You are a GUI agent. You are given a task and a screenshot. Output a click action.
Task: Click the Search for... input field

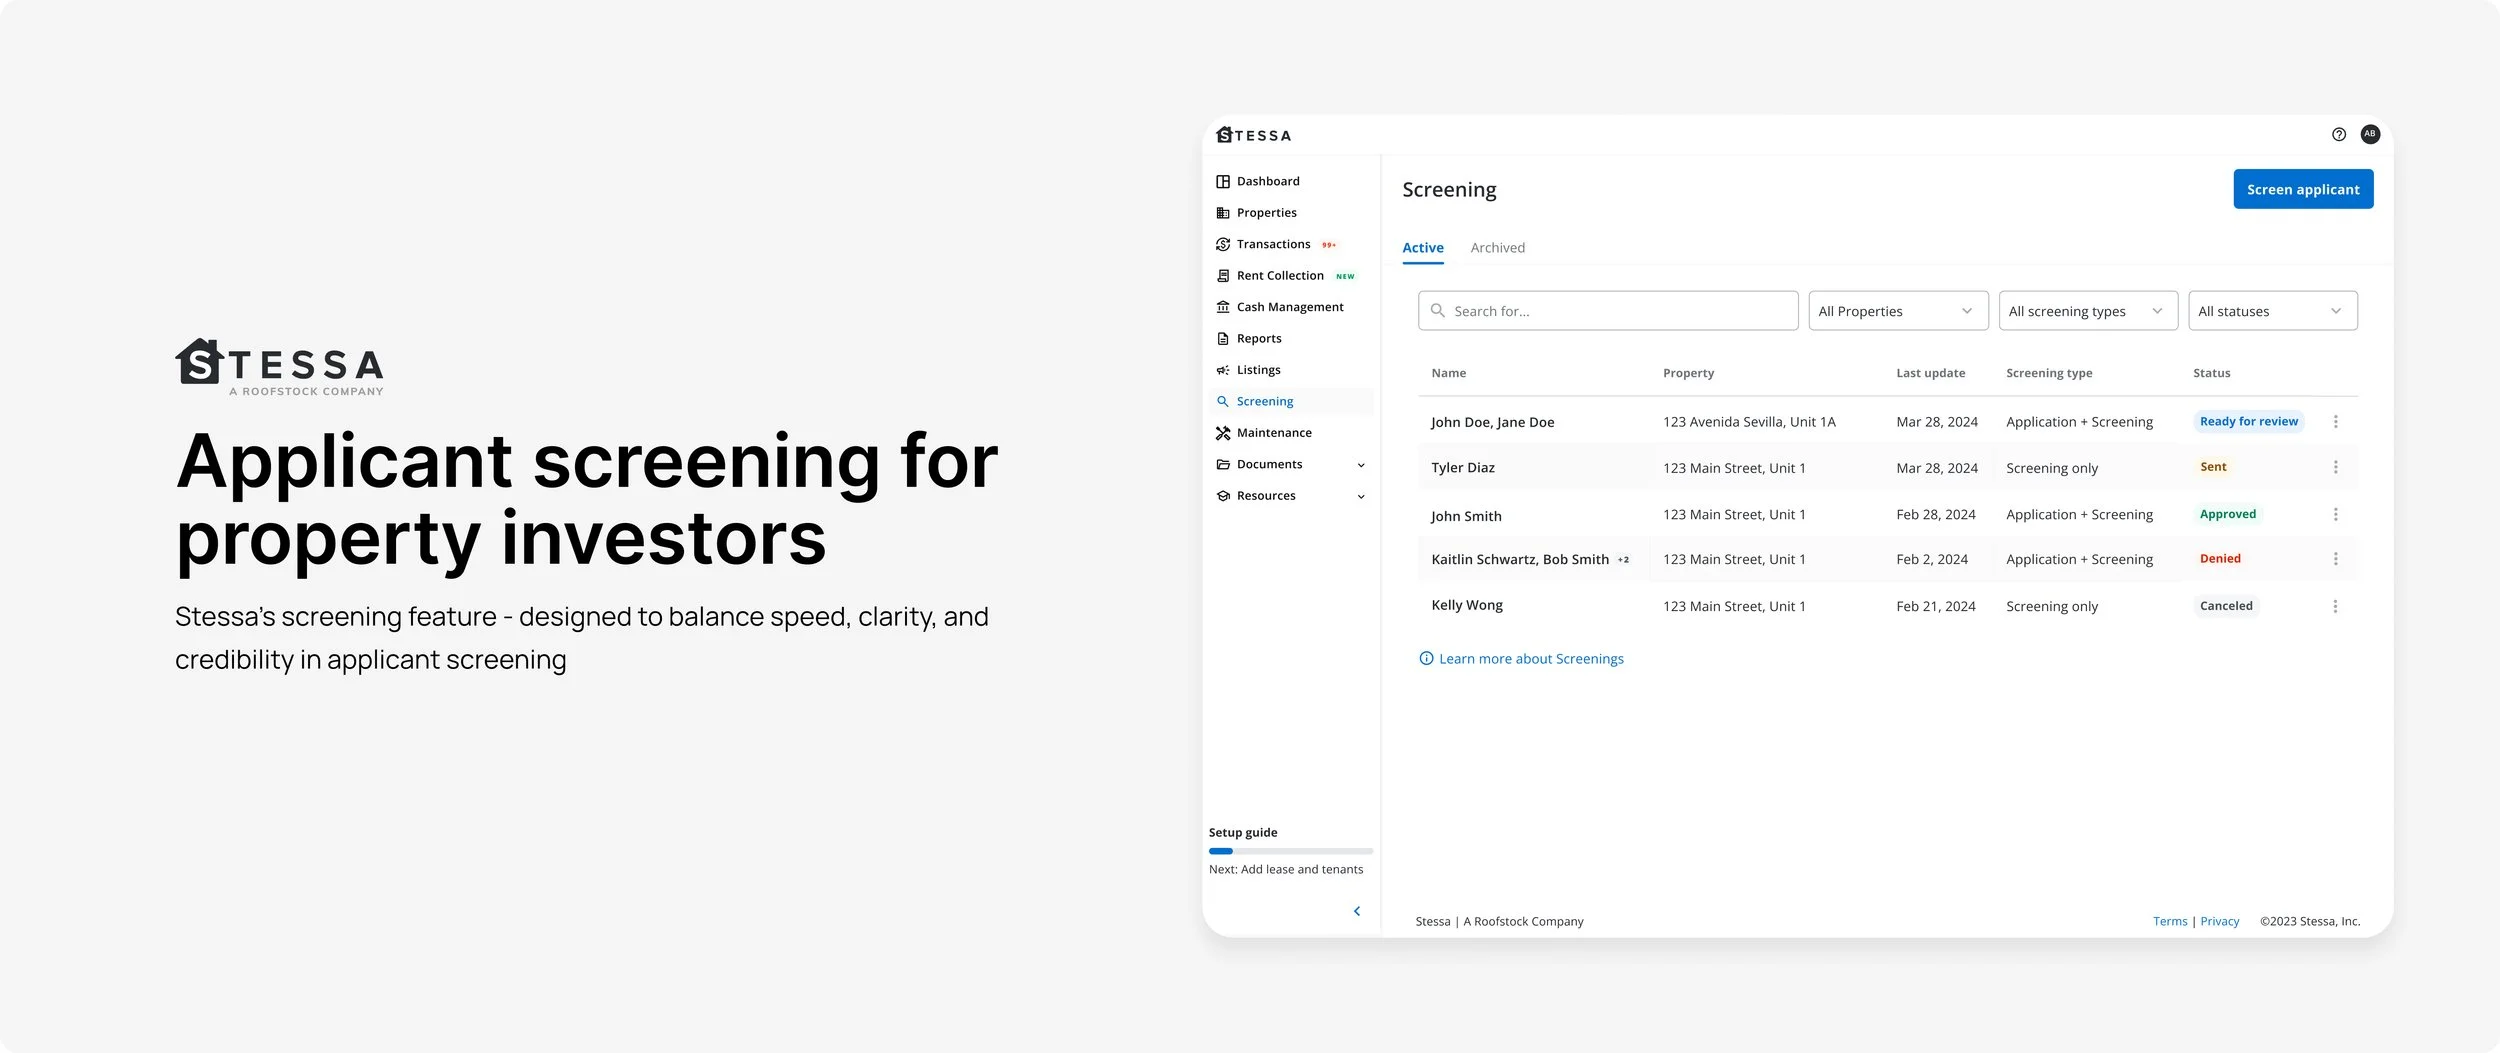[x=1608, y=311]
